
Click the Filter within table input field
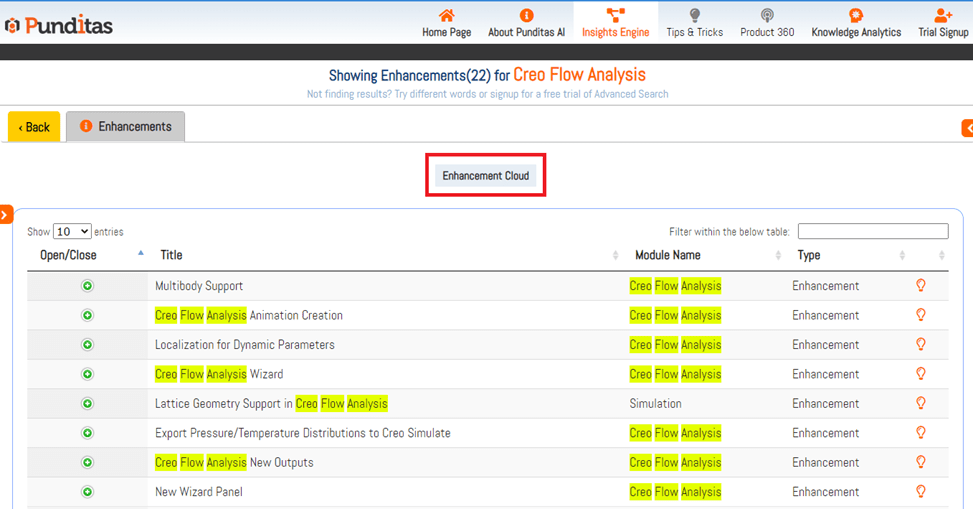coord(872,231)
